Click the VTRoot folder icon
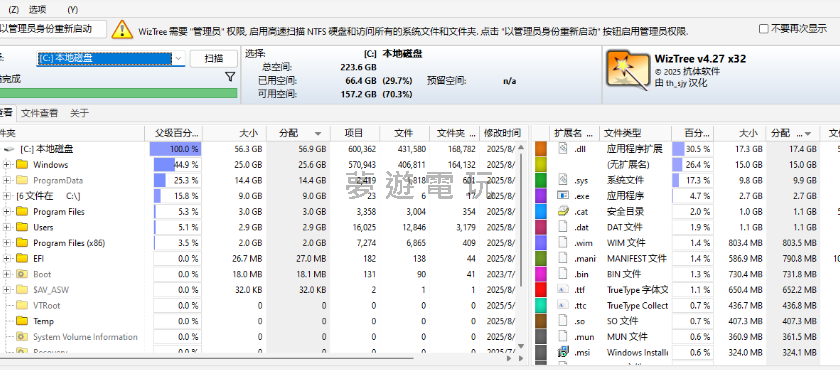Image resolution: width=840 pixels, height=370 pixels. coord(22,305)
